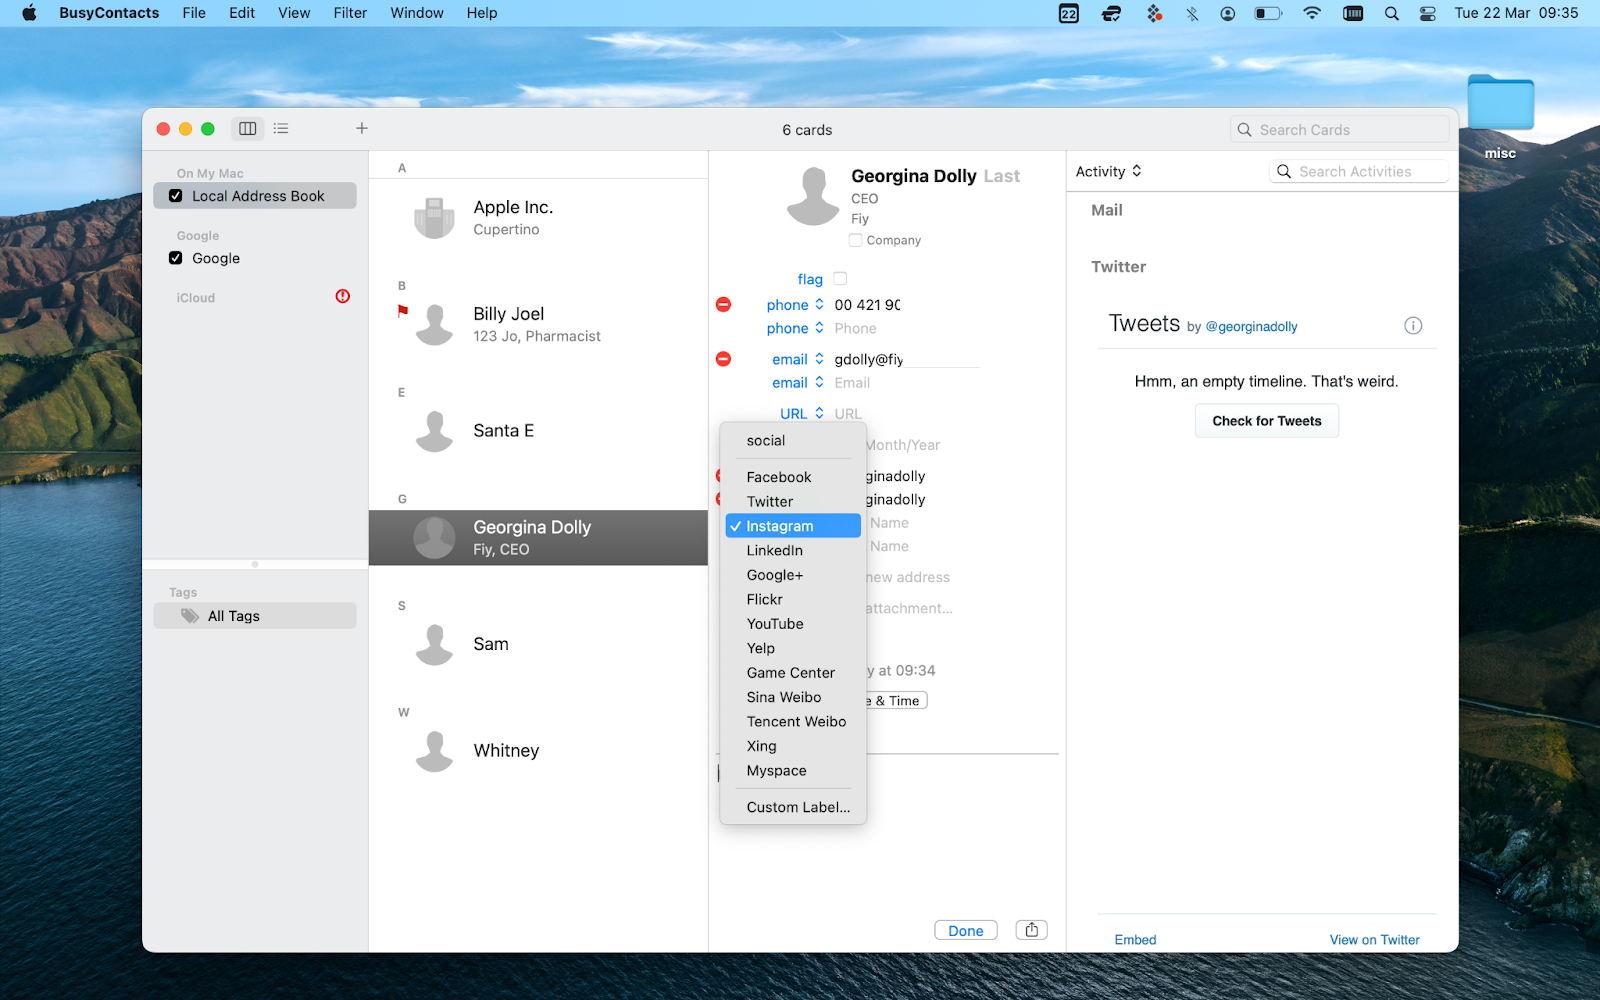Screen dimensions: 1600x1000
Task: Click the second Phone placeholder field
Action: (855, 328)
